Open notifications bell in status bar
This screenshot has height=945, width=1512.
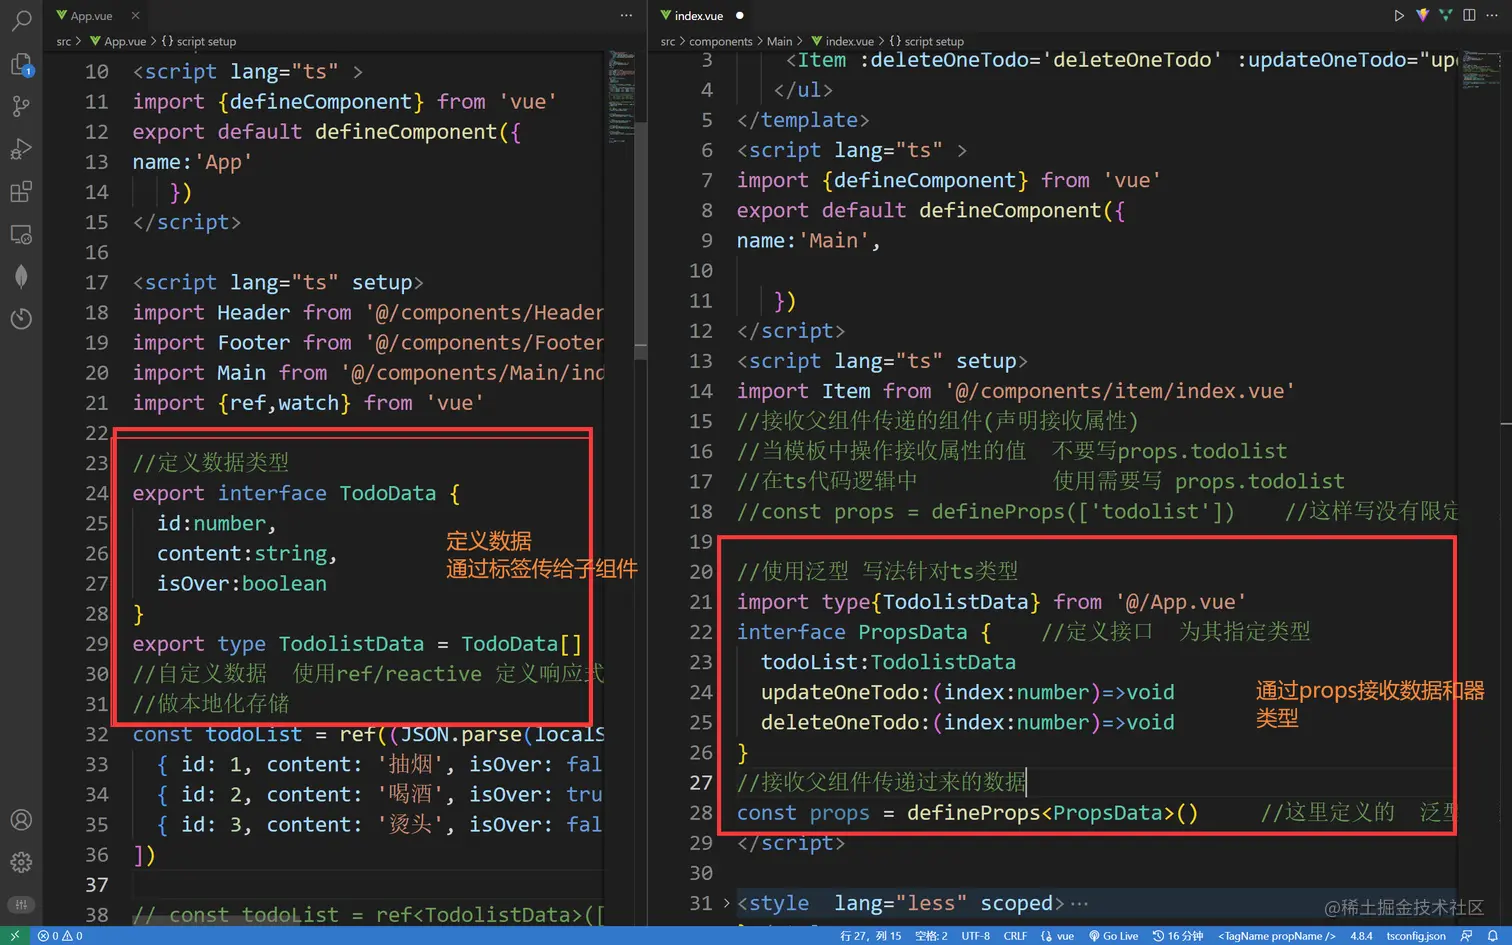click(1493, 936)
